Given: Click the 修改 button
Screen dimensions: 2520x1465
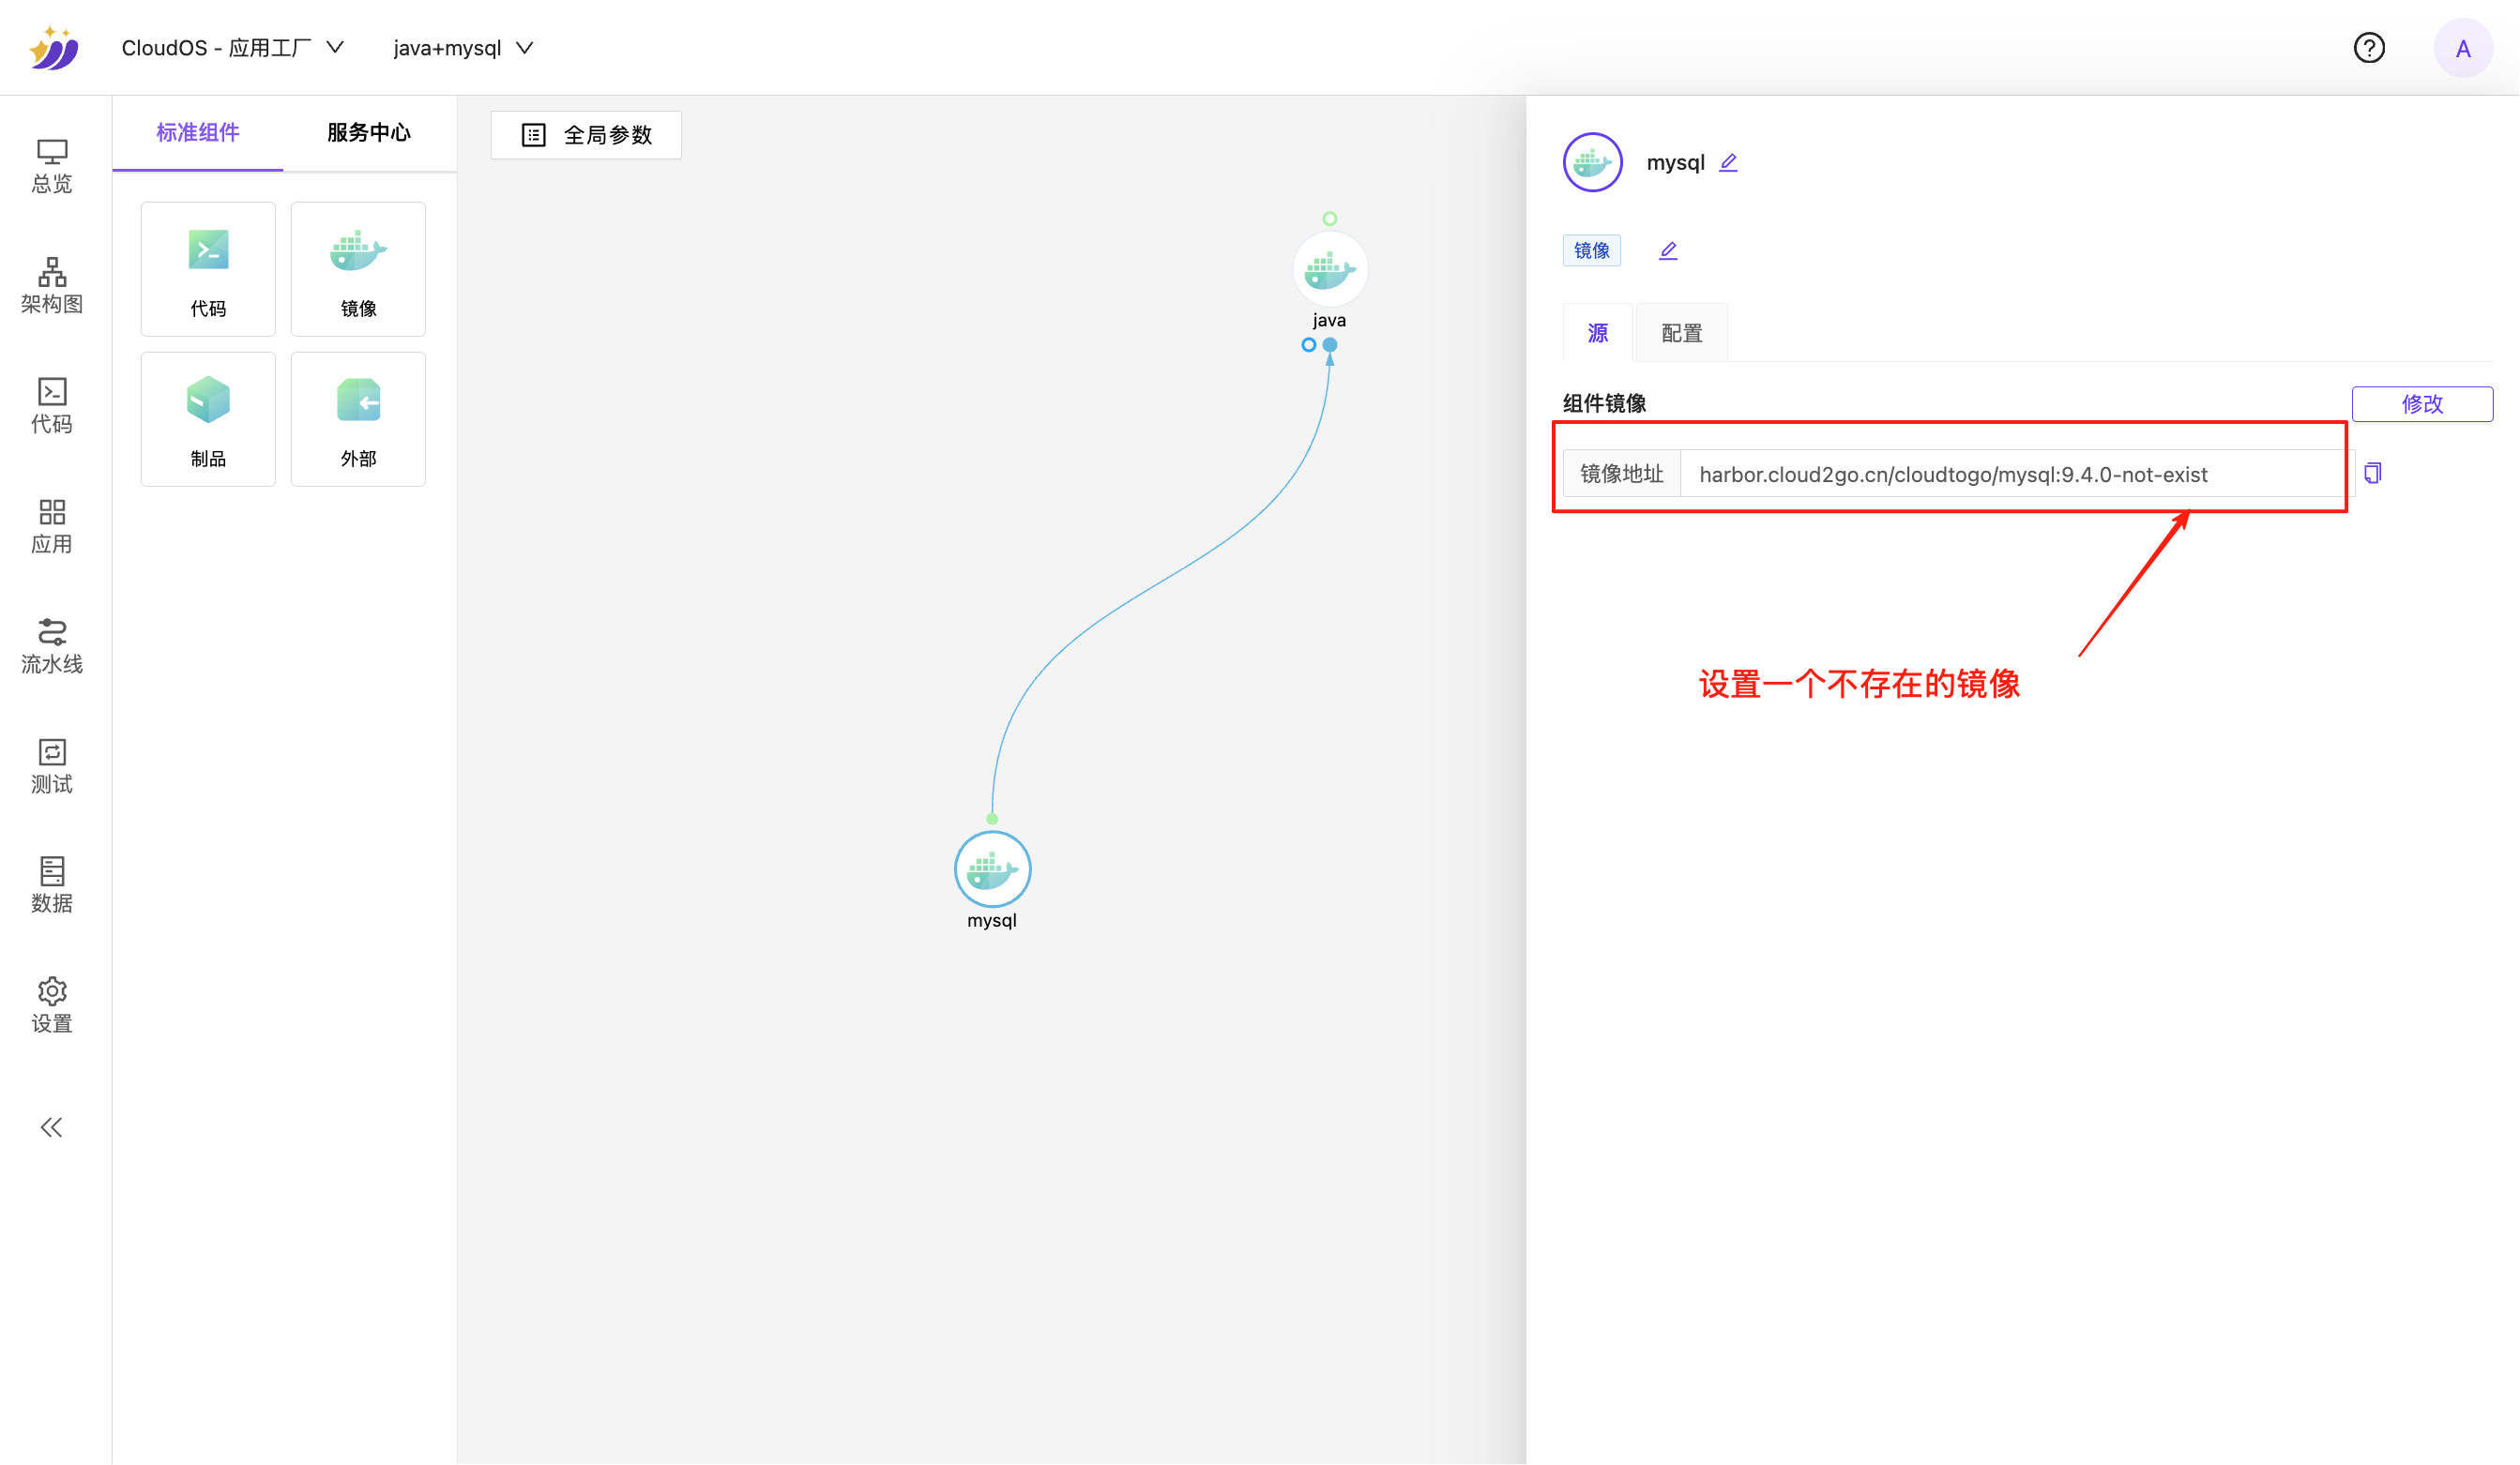Looking at the screenshot, I should (2422, 404).
